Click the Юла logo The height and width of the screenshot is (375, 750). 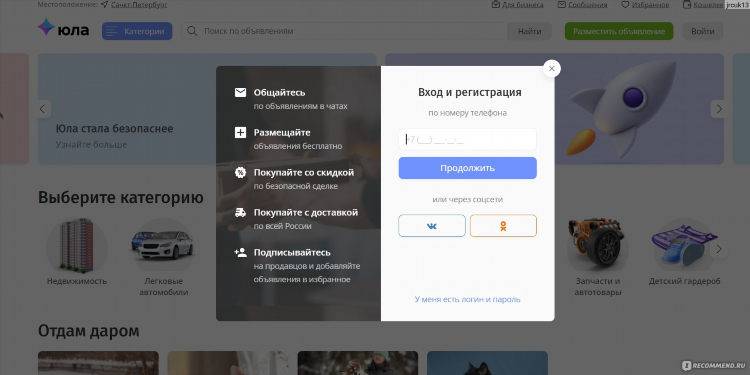coord(63,29)
